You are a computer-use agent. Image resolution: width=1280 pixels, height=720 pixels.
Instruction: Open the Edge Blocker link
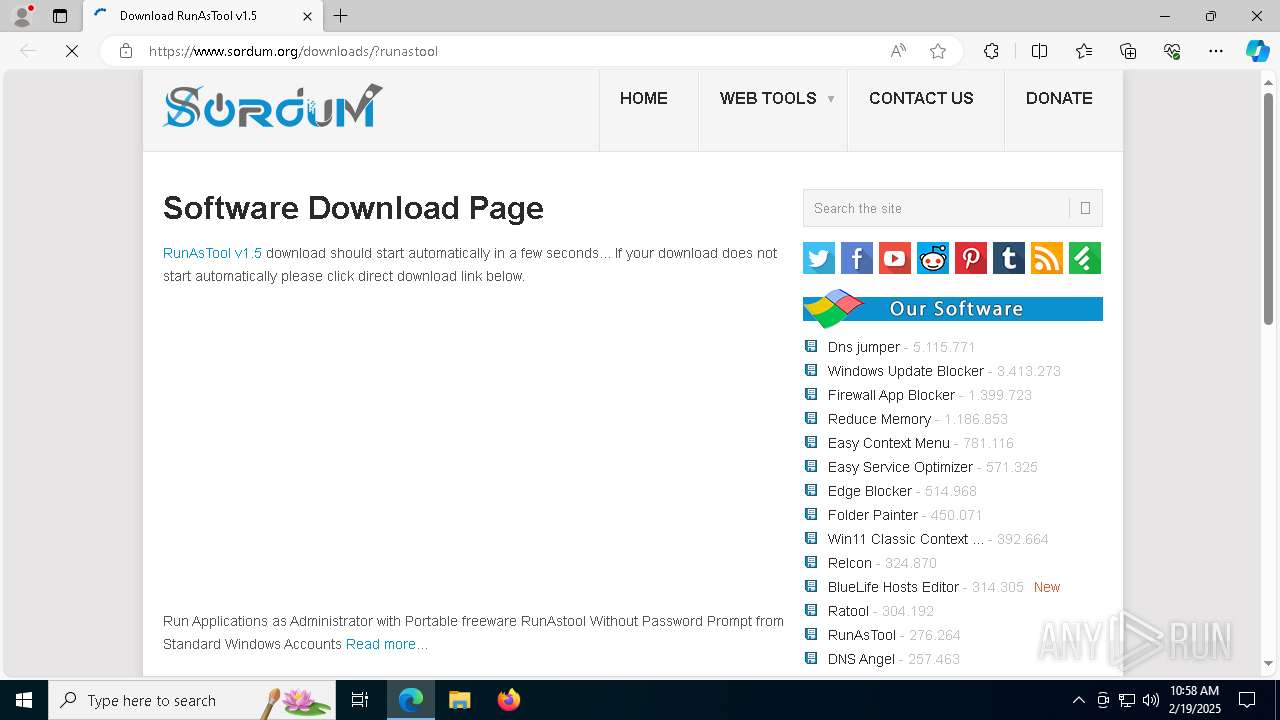click(x=870, y=491)
